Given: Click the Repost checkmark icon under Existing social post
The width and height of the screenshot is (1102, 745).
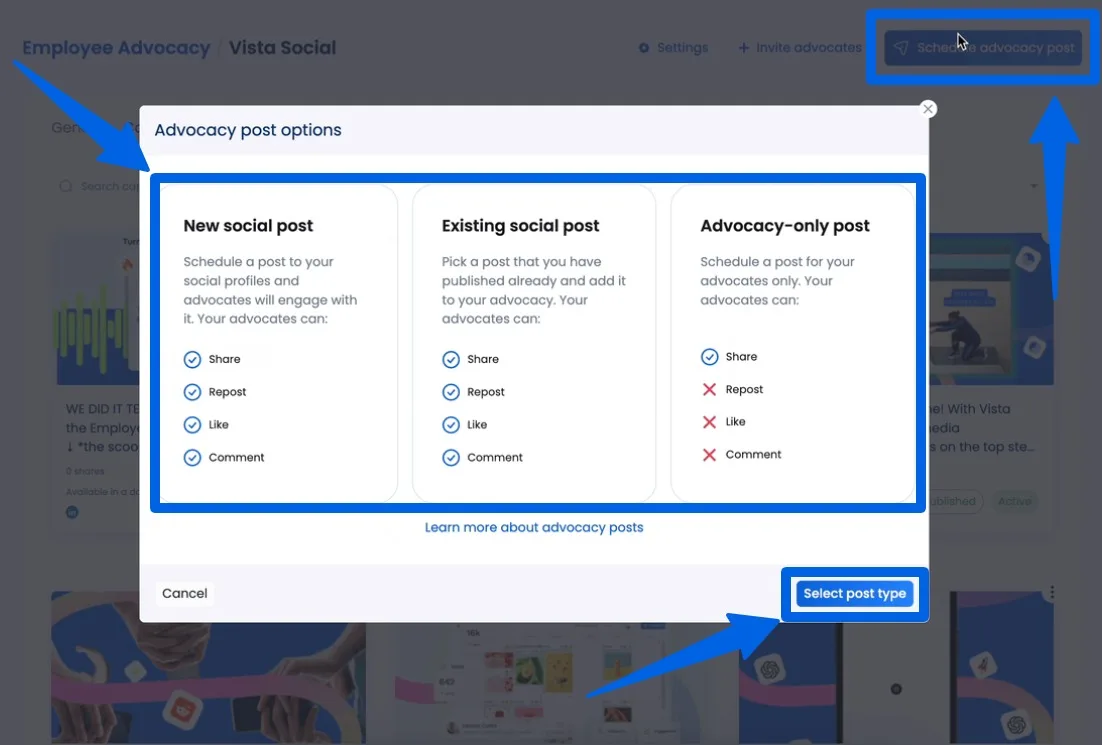Looking at the screenshot, I should (450, 391).
